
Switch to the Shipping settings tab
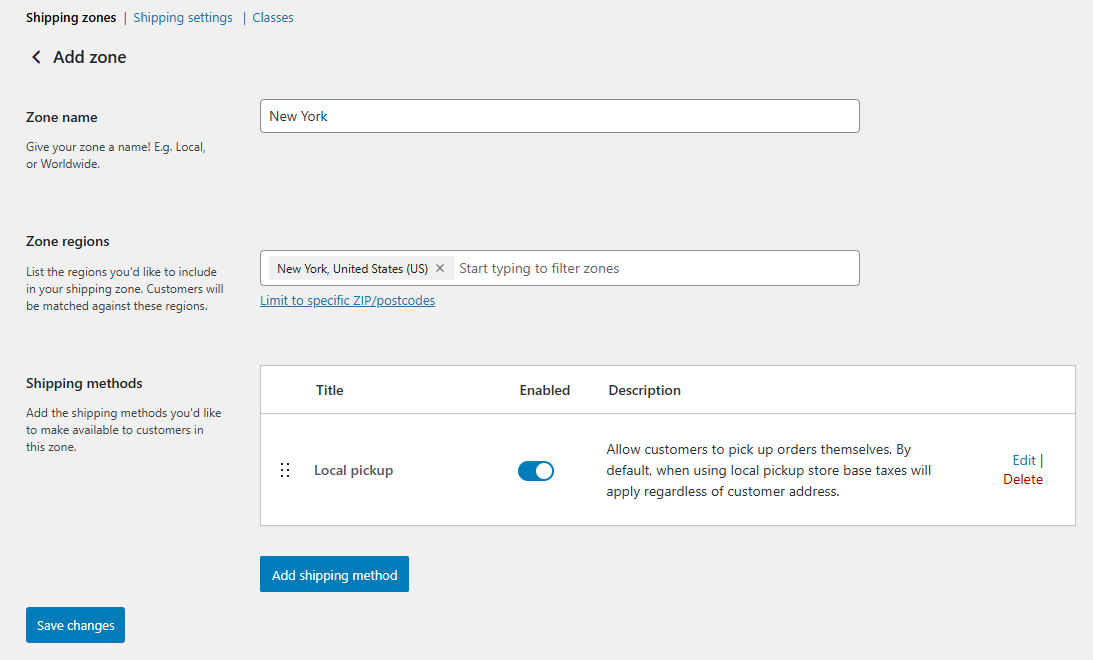(x=183, y=17)
